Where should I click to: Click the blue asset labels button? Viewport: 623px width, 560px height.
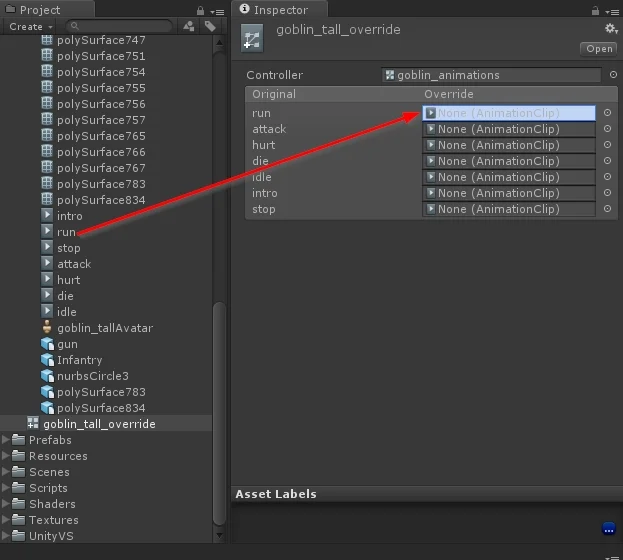(x=609, y=529)
